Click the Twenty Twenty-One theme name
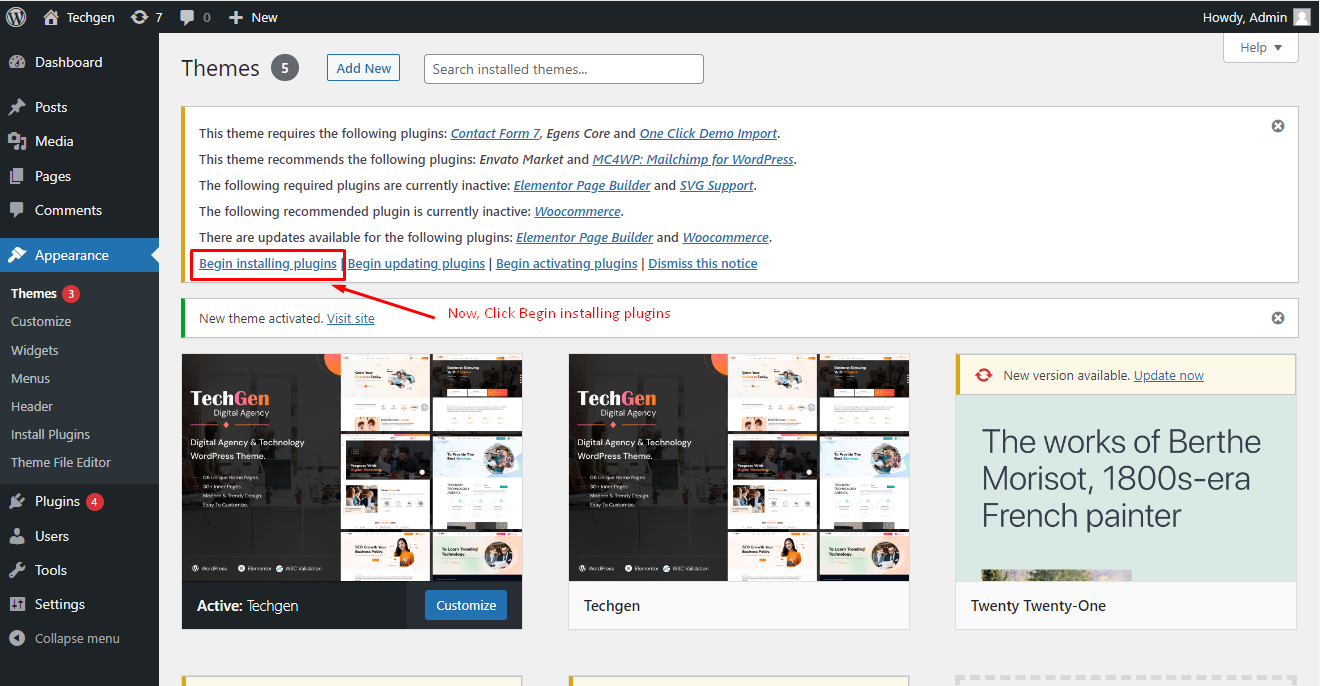The height and width of the screenshot is (686, 1320). coord(1038,605)
